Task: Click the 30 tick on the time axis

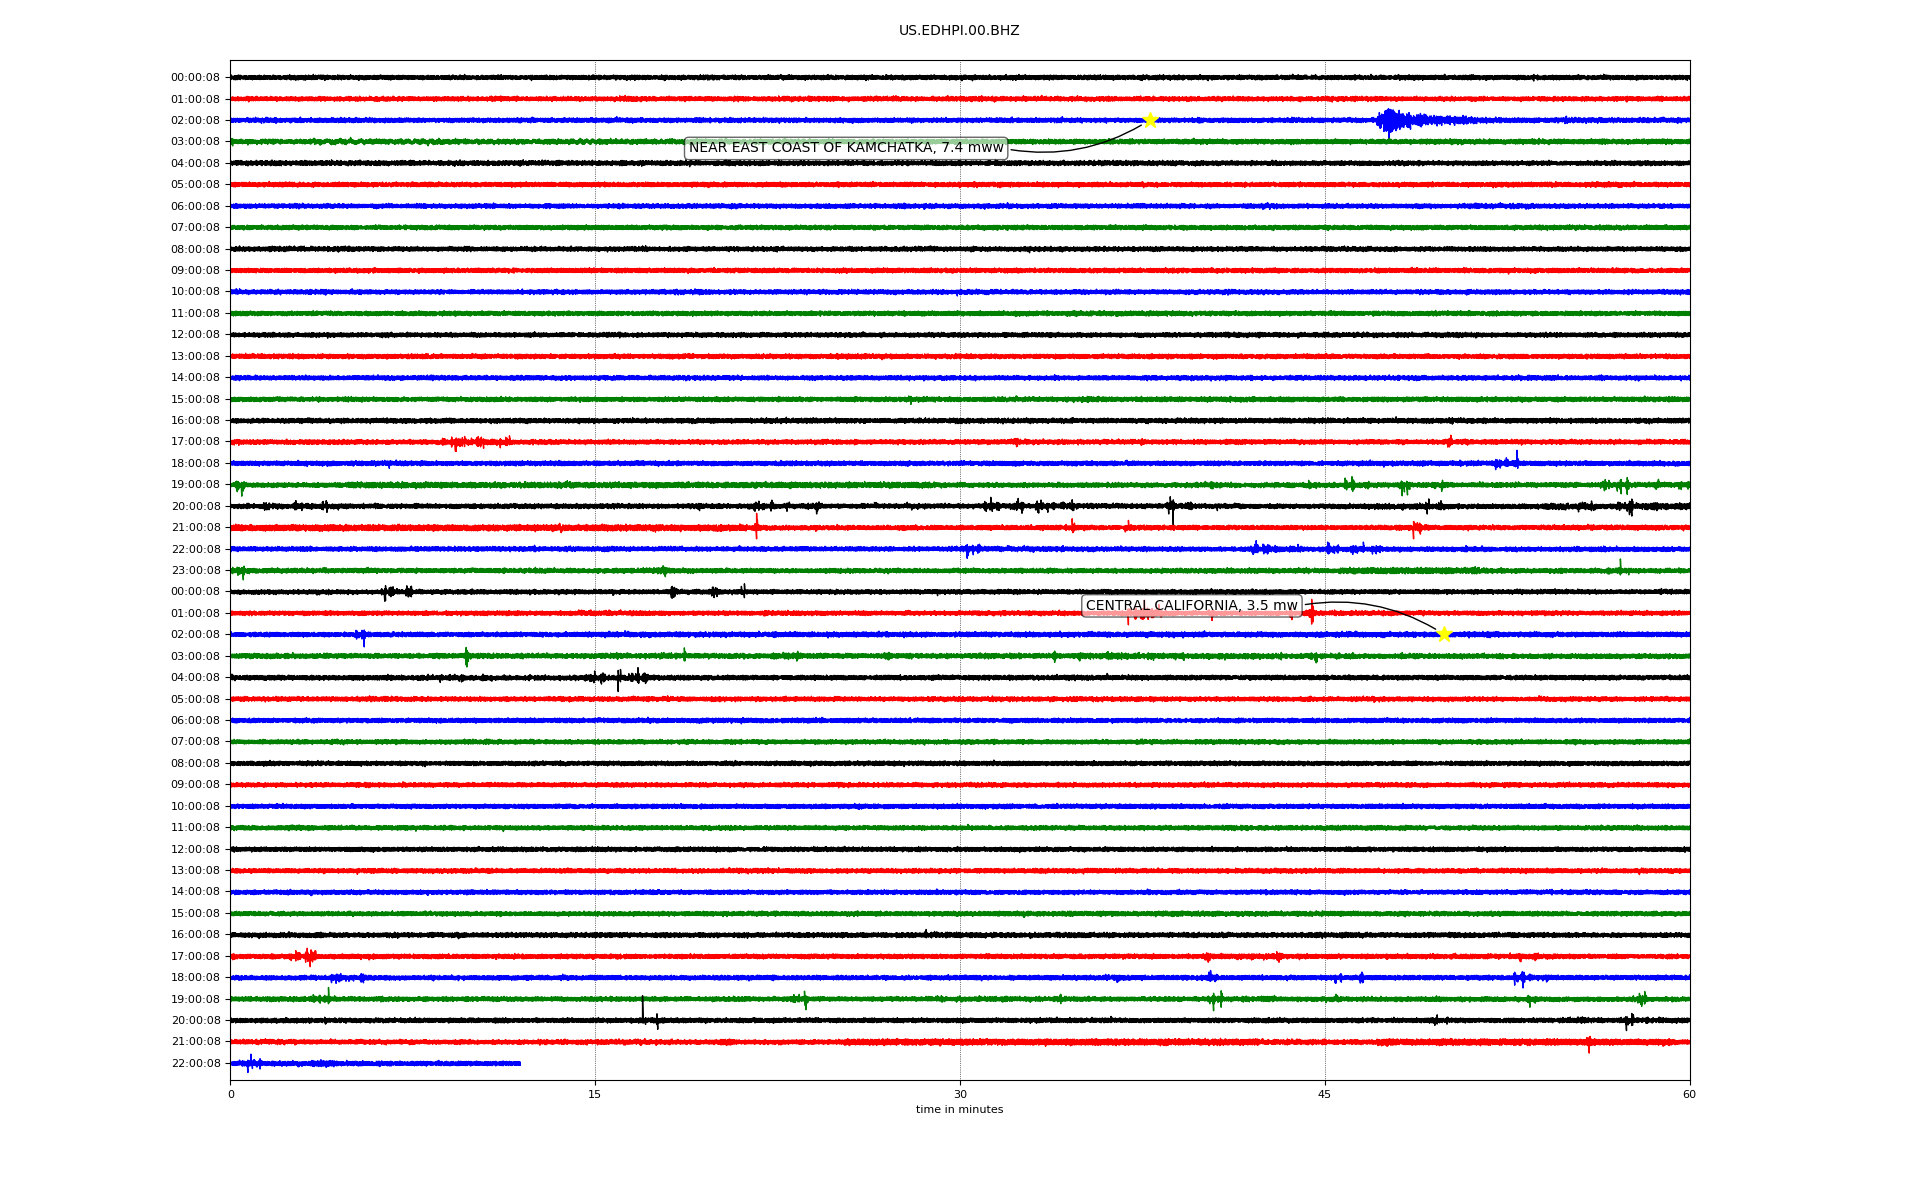Action: pyautogui.click(x=960, y=1094)
